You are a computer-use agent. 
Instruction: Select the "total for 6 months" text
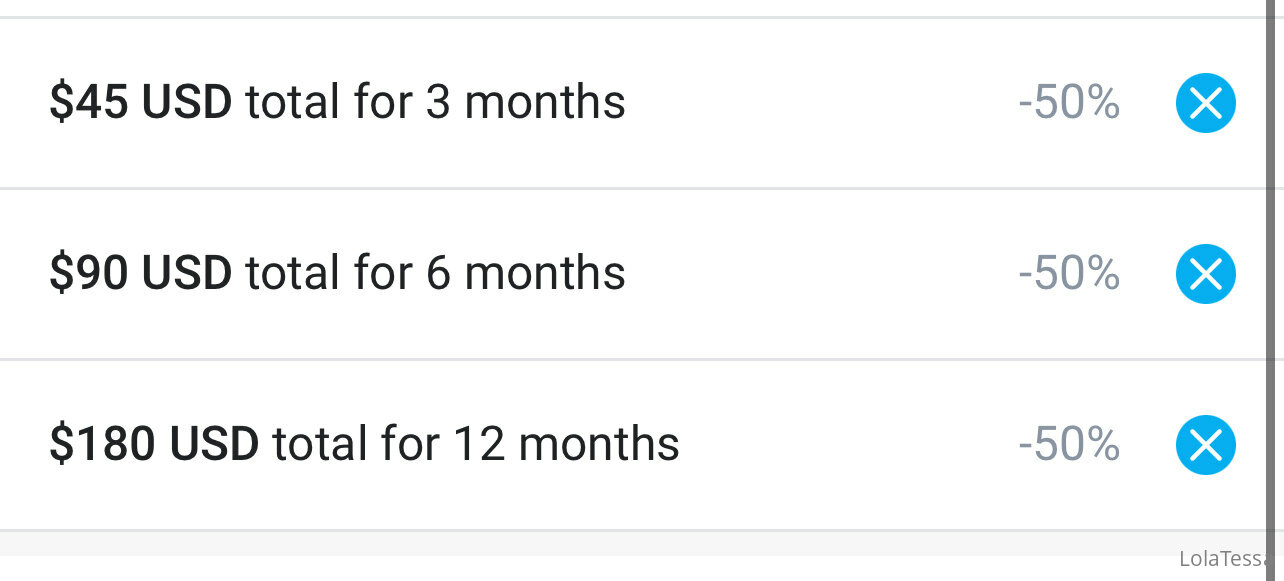(x=435, y=273)
